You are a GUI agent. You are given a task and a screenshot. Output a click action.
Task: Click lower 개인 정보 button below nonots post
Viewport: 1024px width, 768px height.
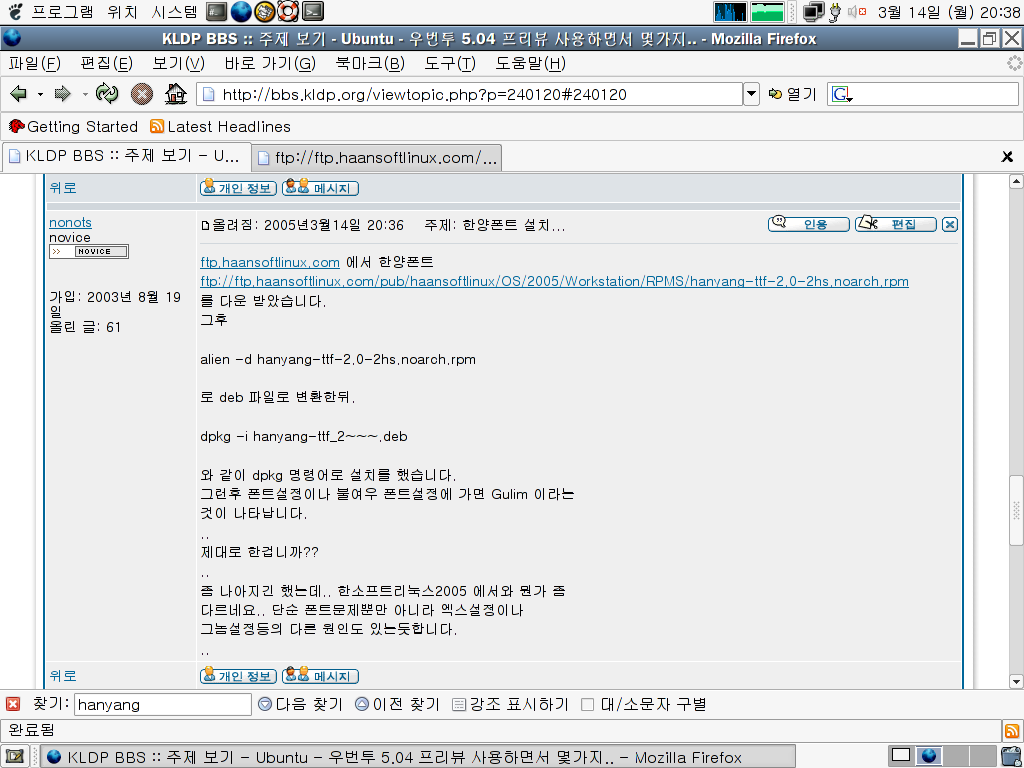tap(238, 676)
